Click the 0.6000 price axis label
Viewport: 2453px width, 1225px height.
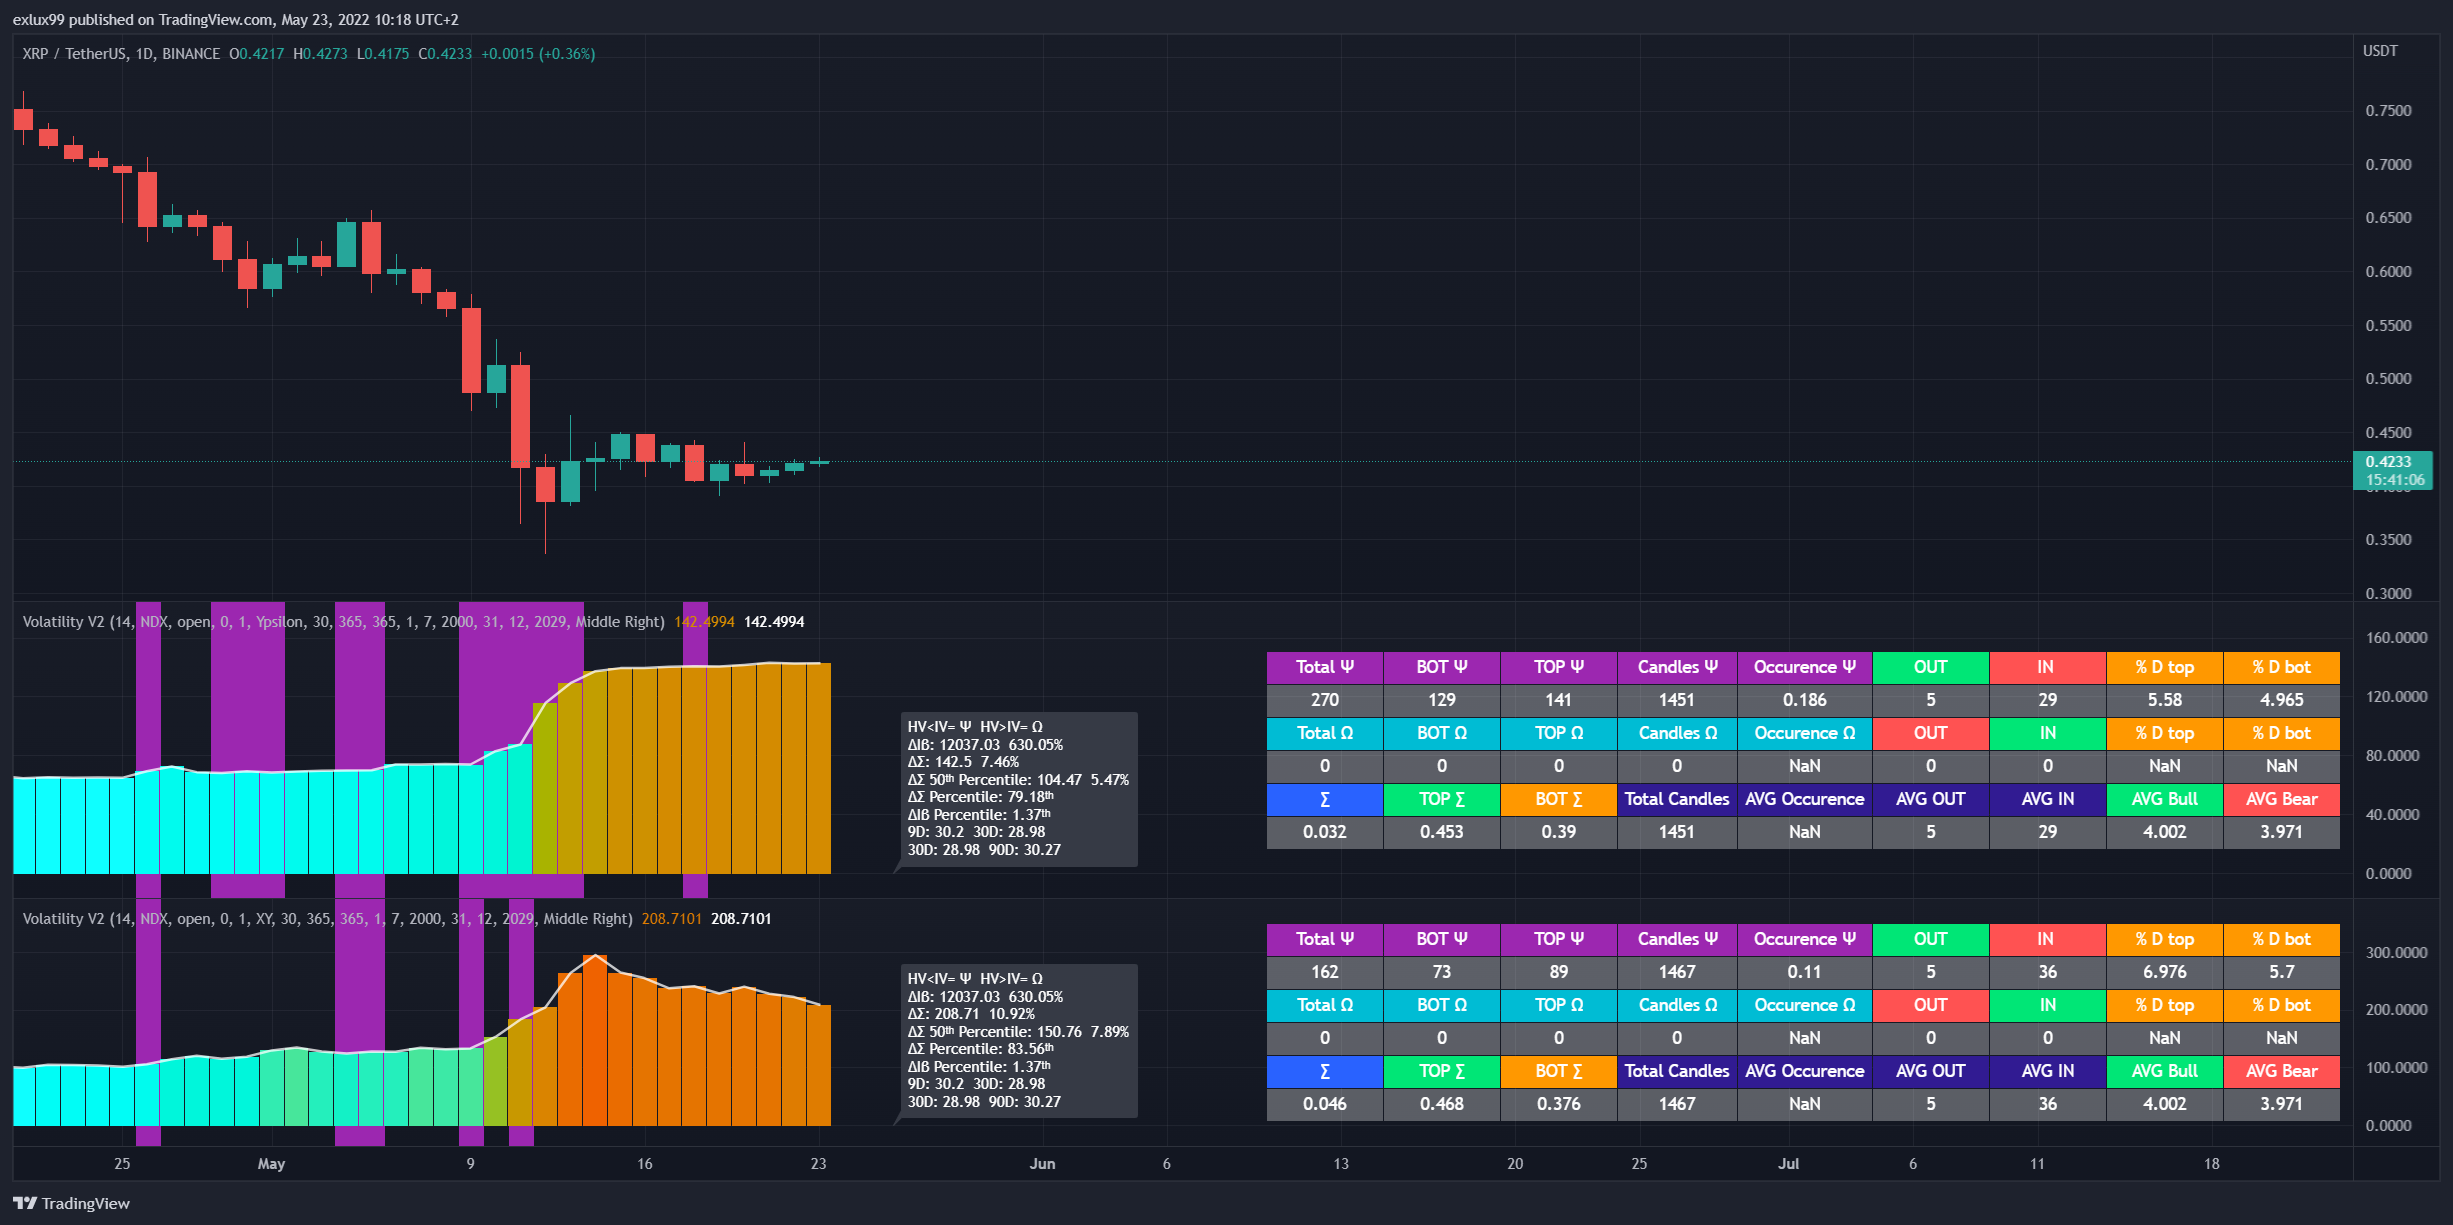pyautogui.click(x=2388, y=272)
